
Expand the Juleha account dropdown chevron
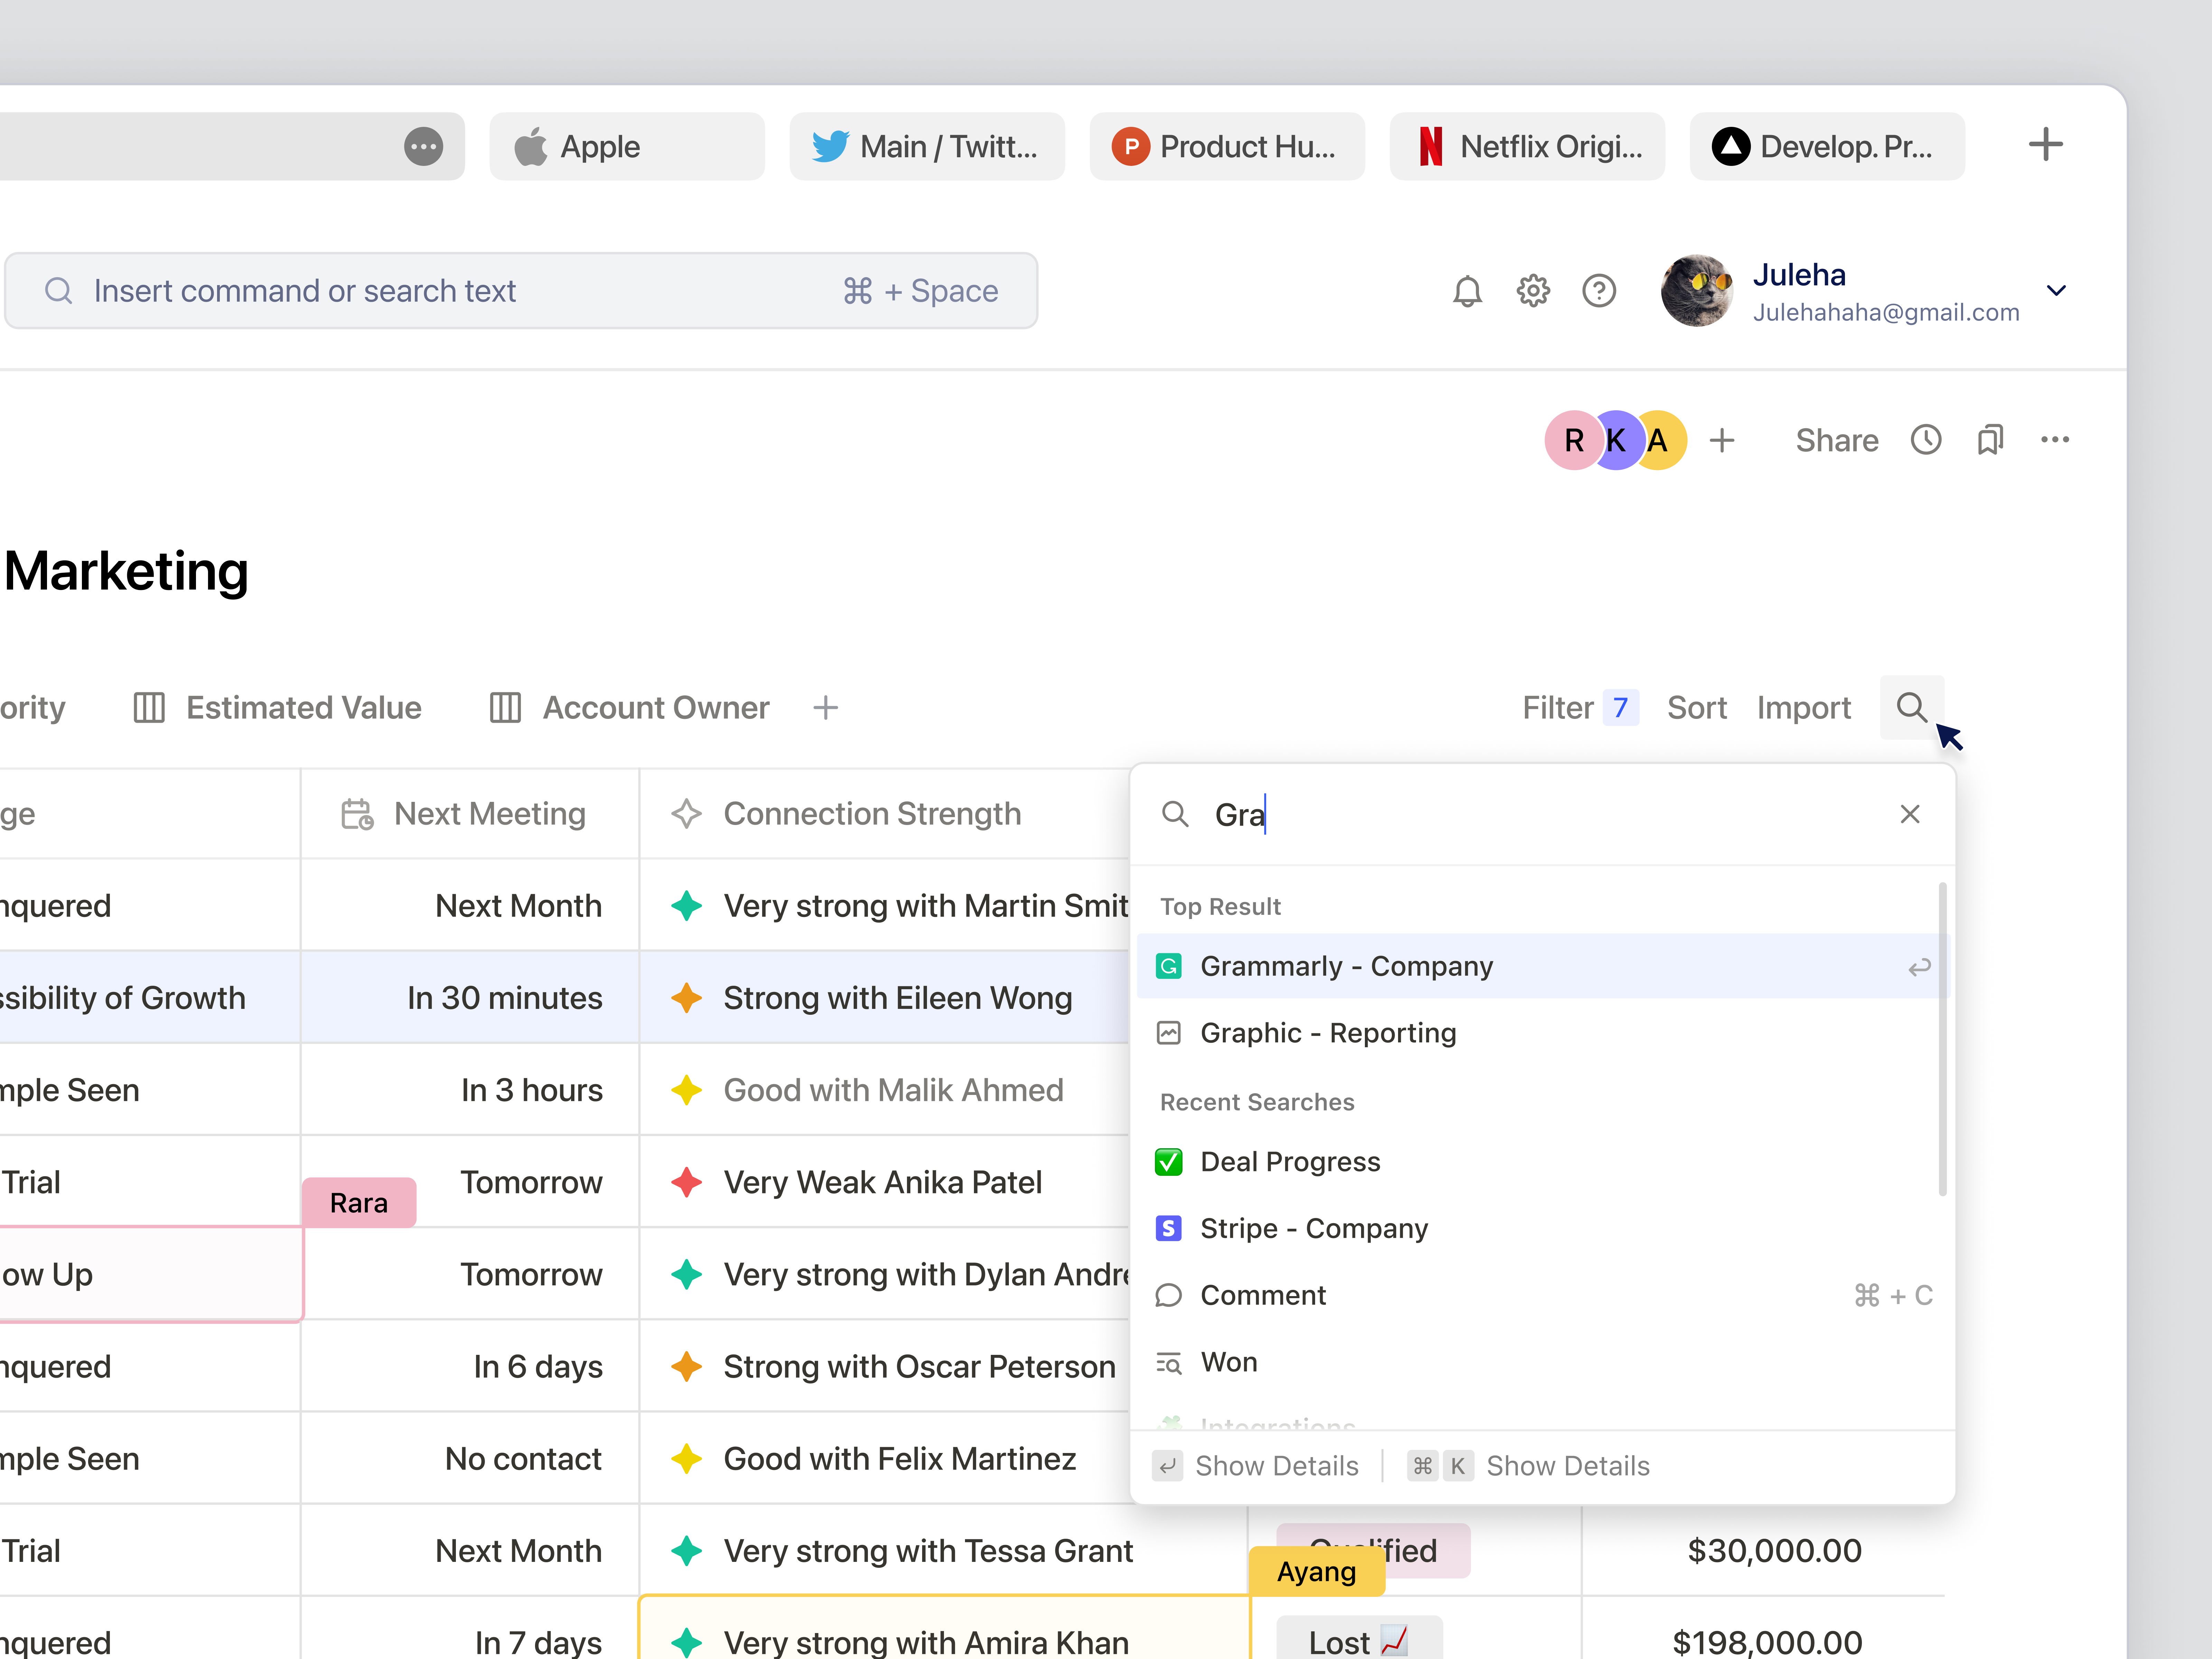(x=2056, y=291)
